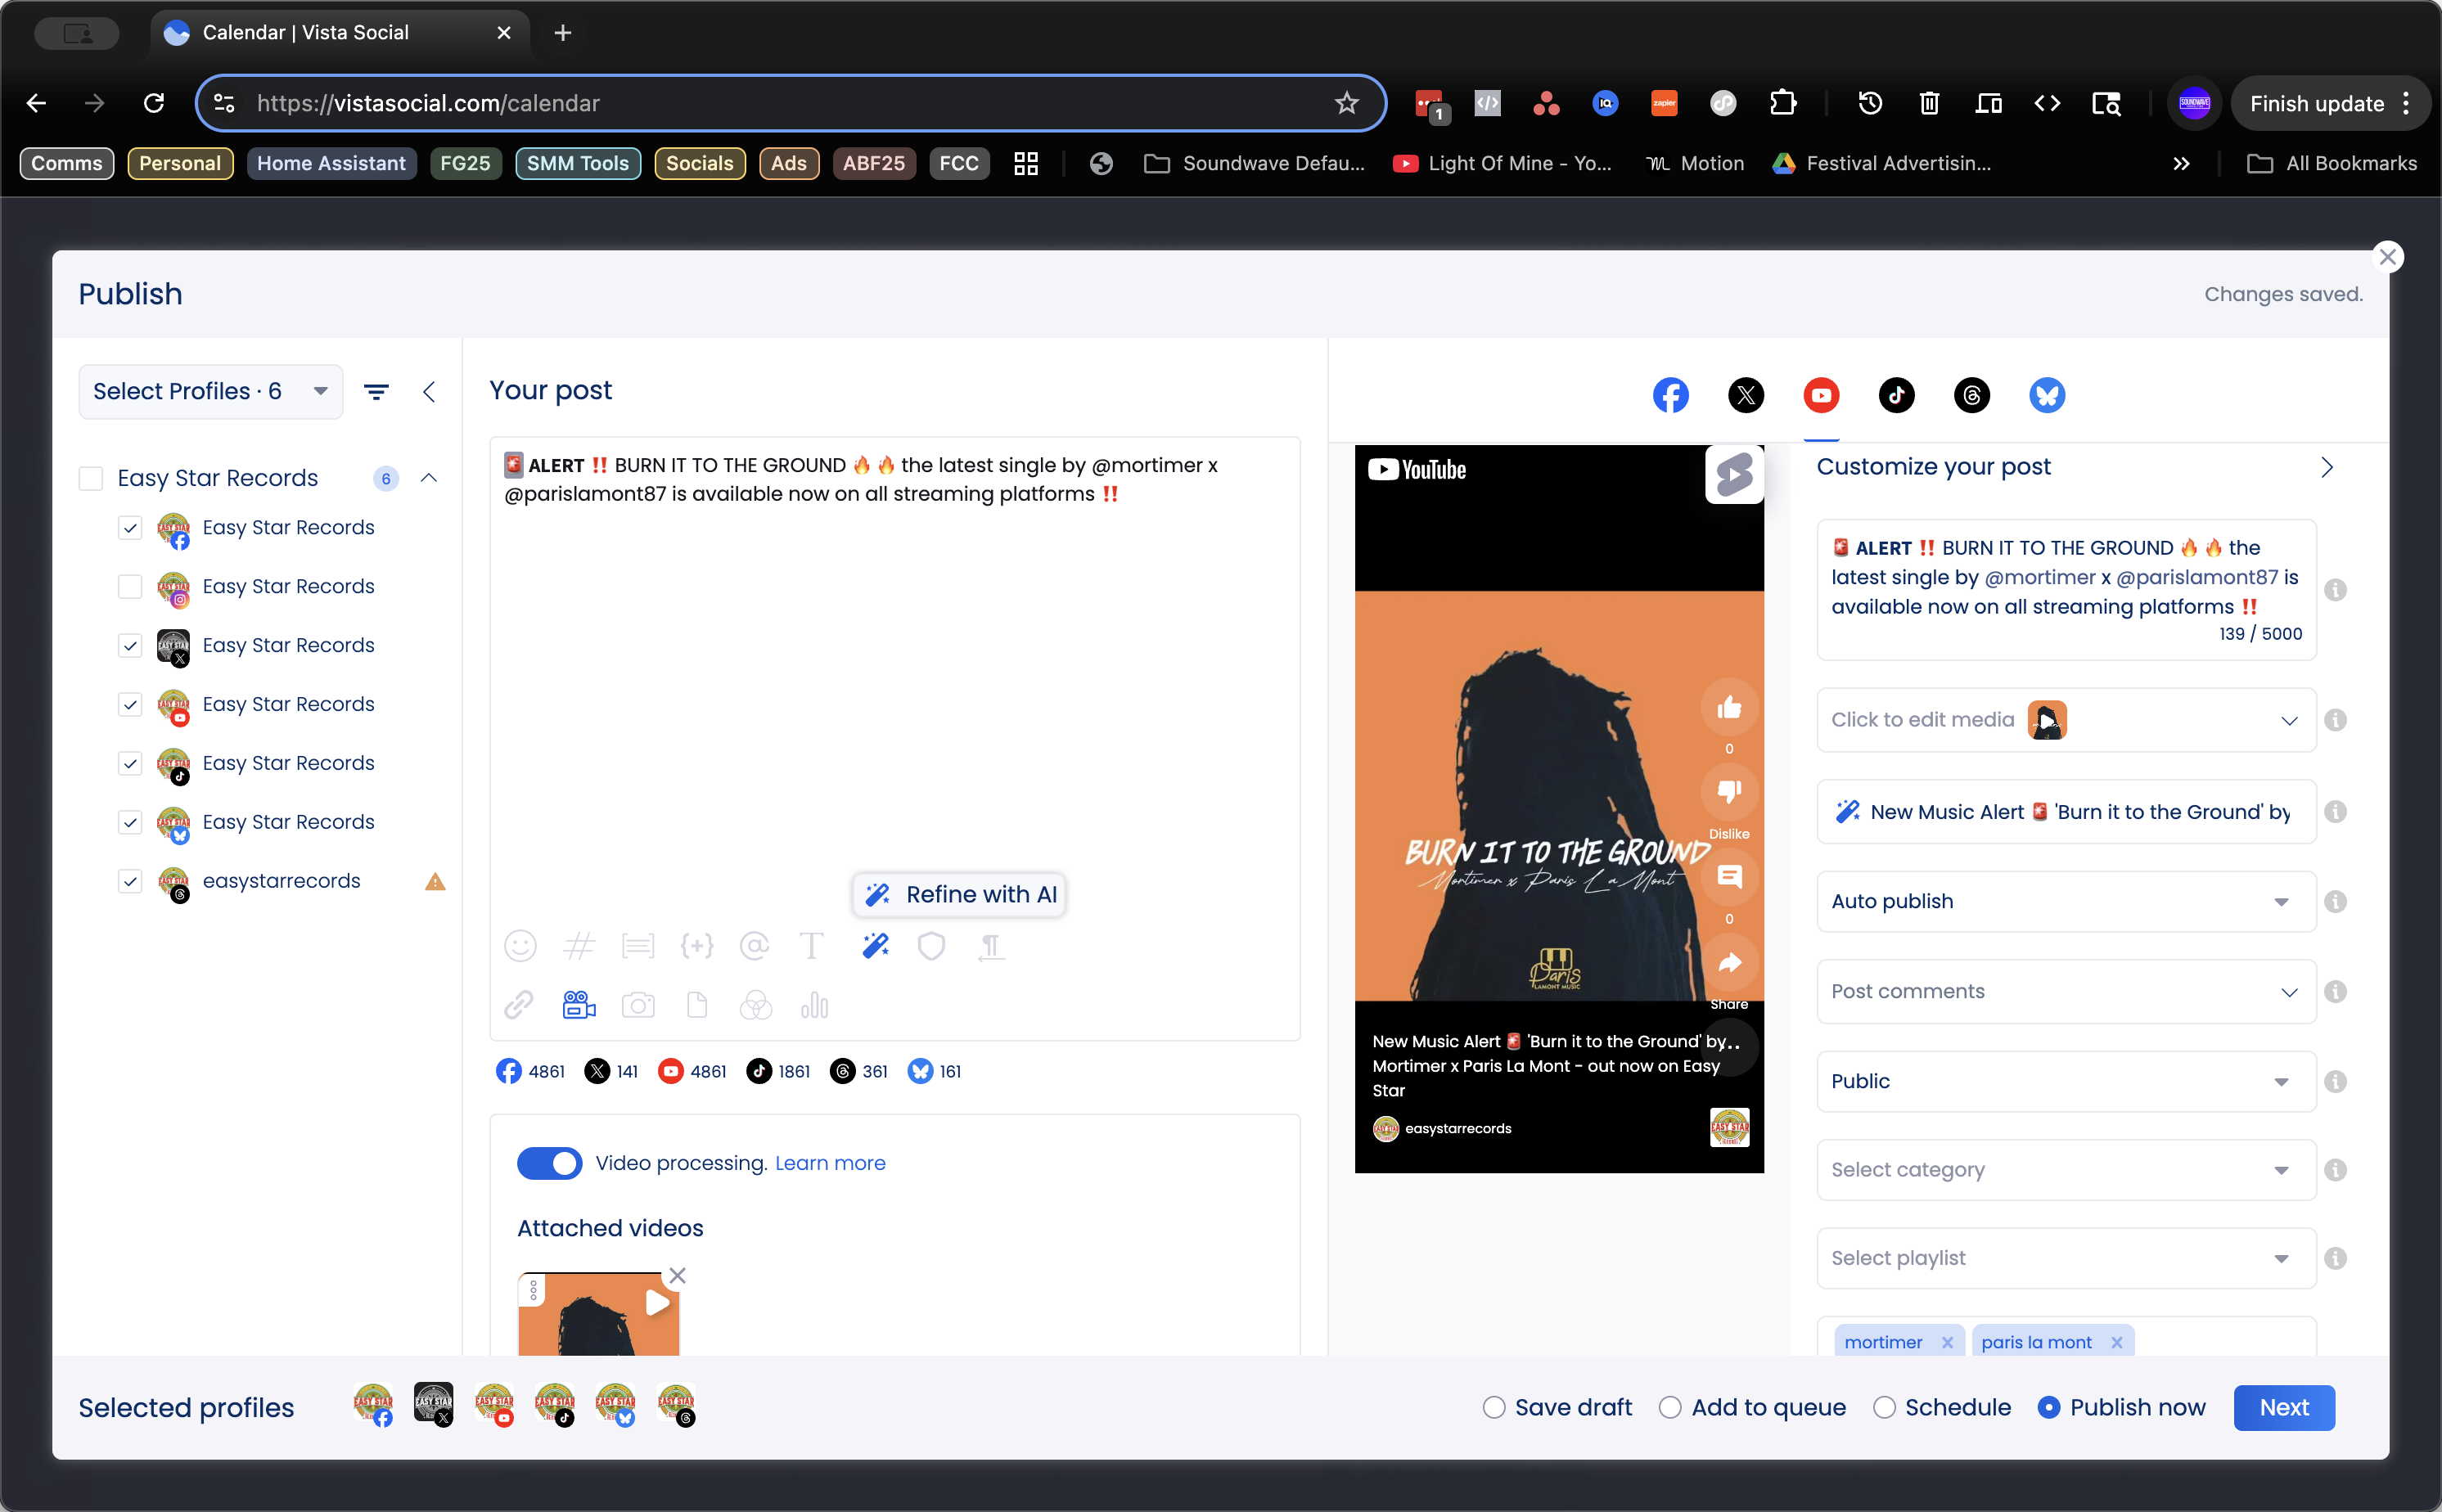Screen dimensions: 2442x1512
Task: Remove the mortimer tag
Action: coord(1947,1342)
